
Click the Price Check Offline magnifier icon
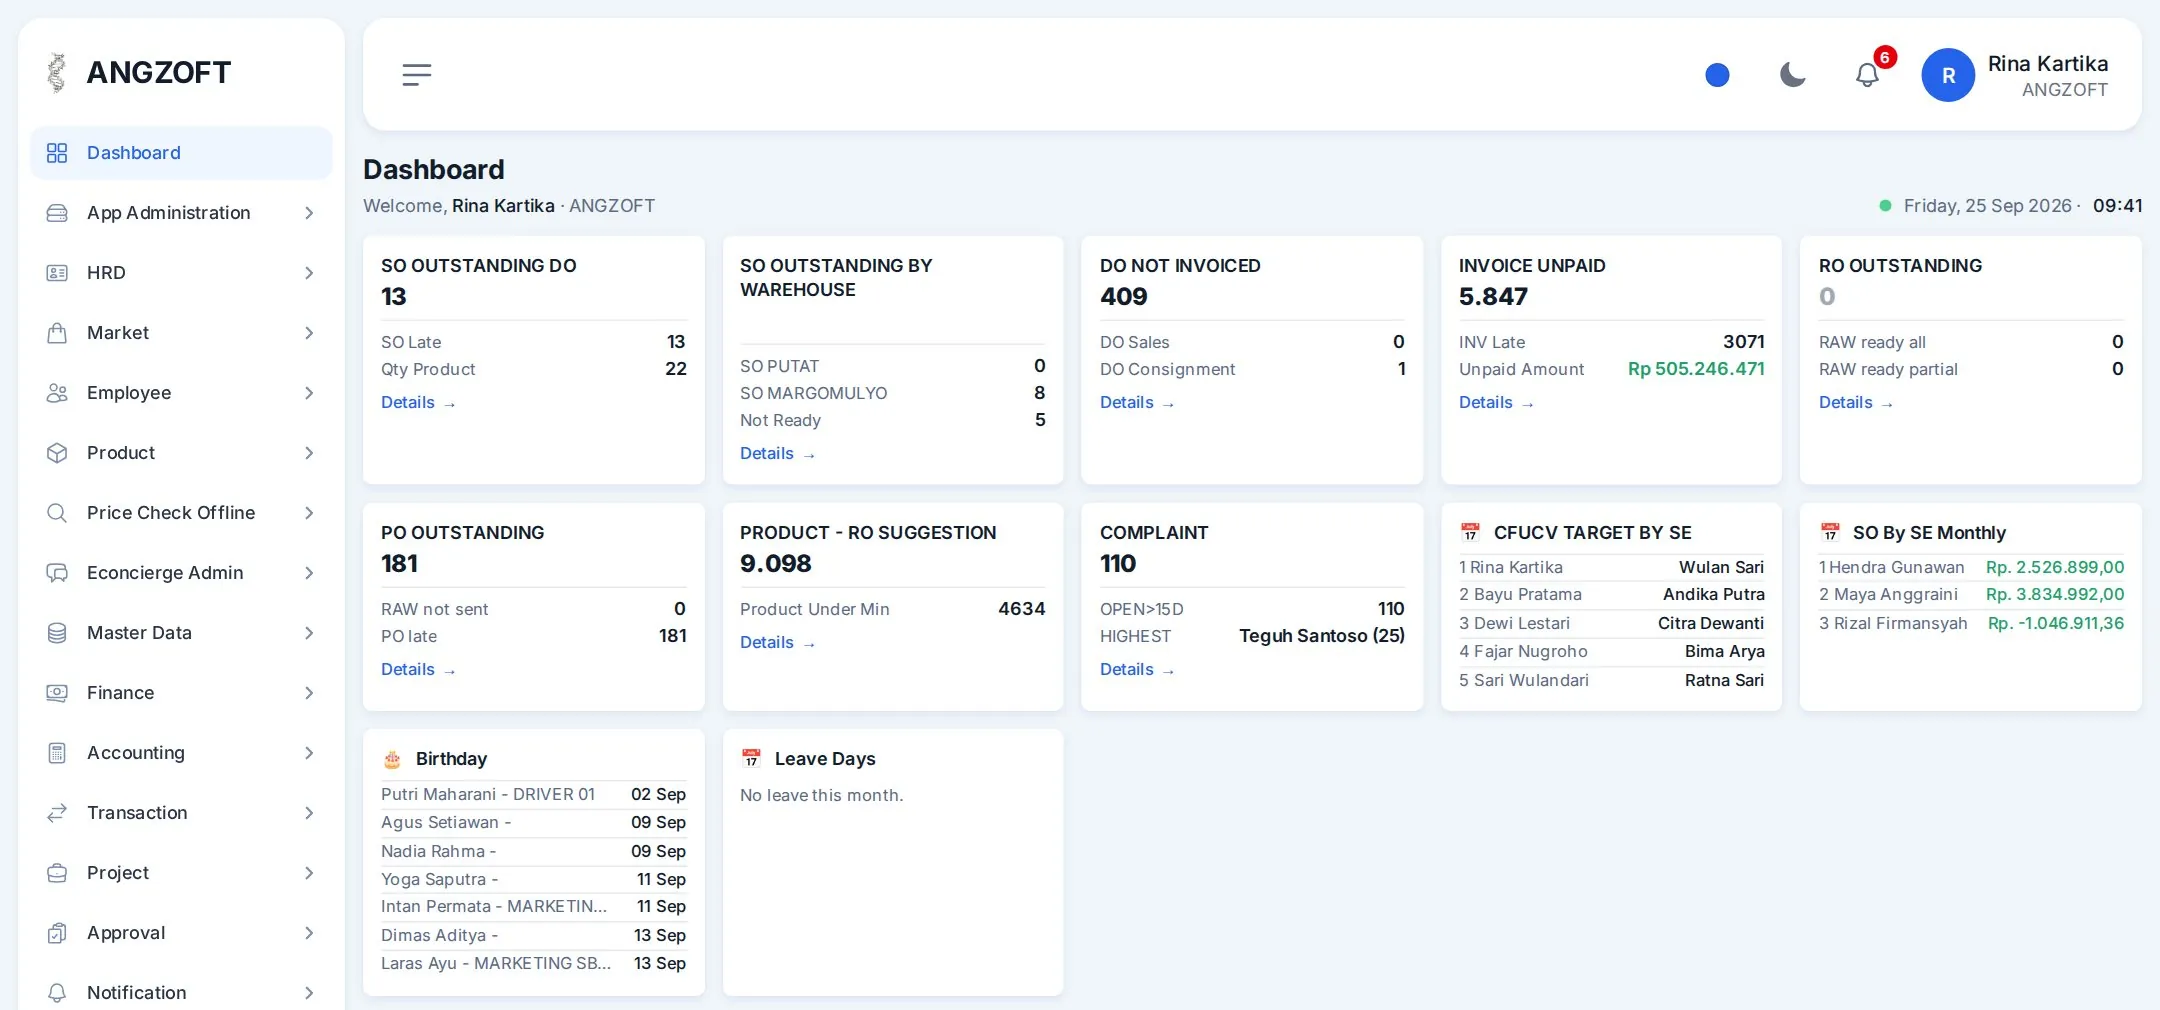click(57, 513)
